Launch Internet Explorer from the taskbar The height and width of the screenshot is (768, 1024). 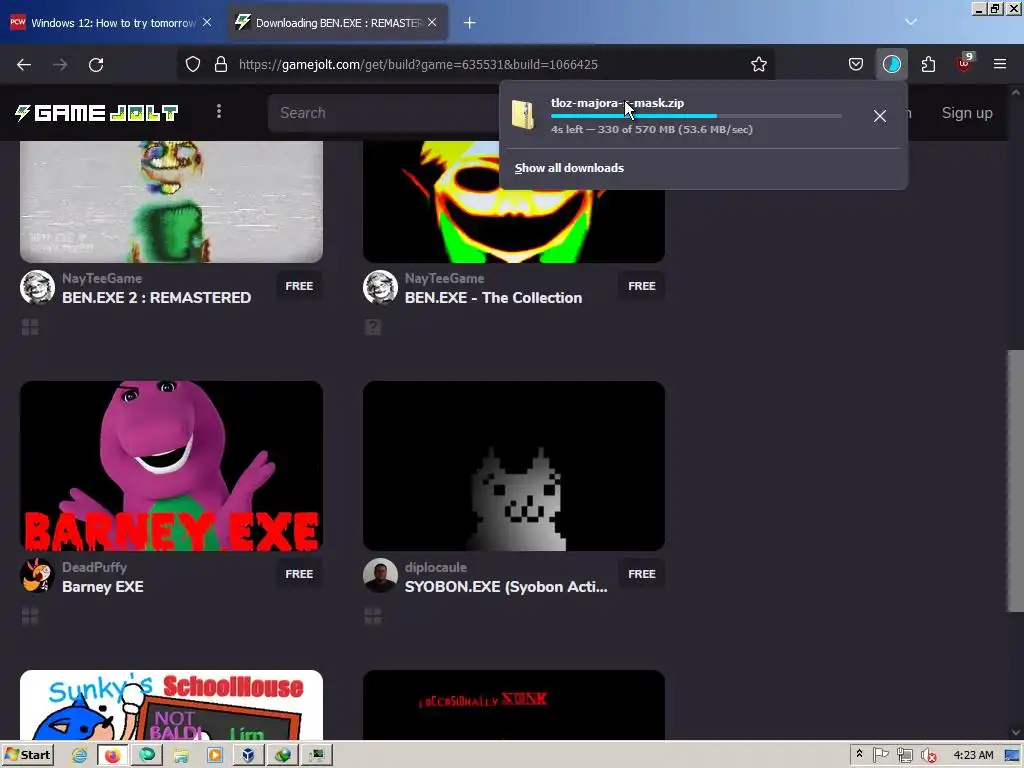point(80,756)
